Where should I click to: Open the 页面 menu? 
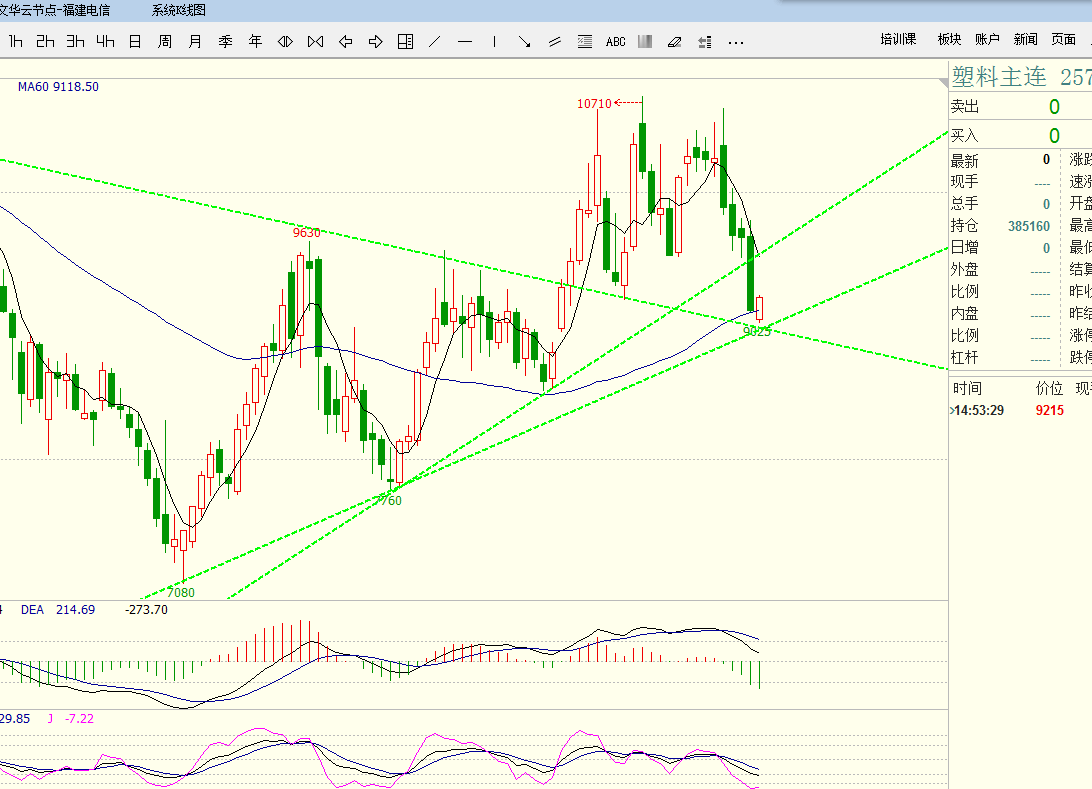1063,39
